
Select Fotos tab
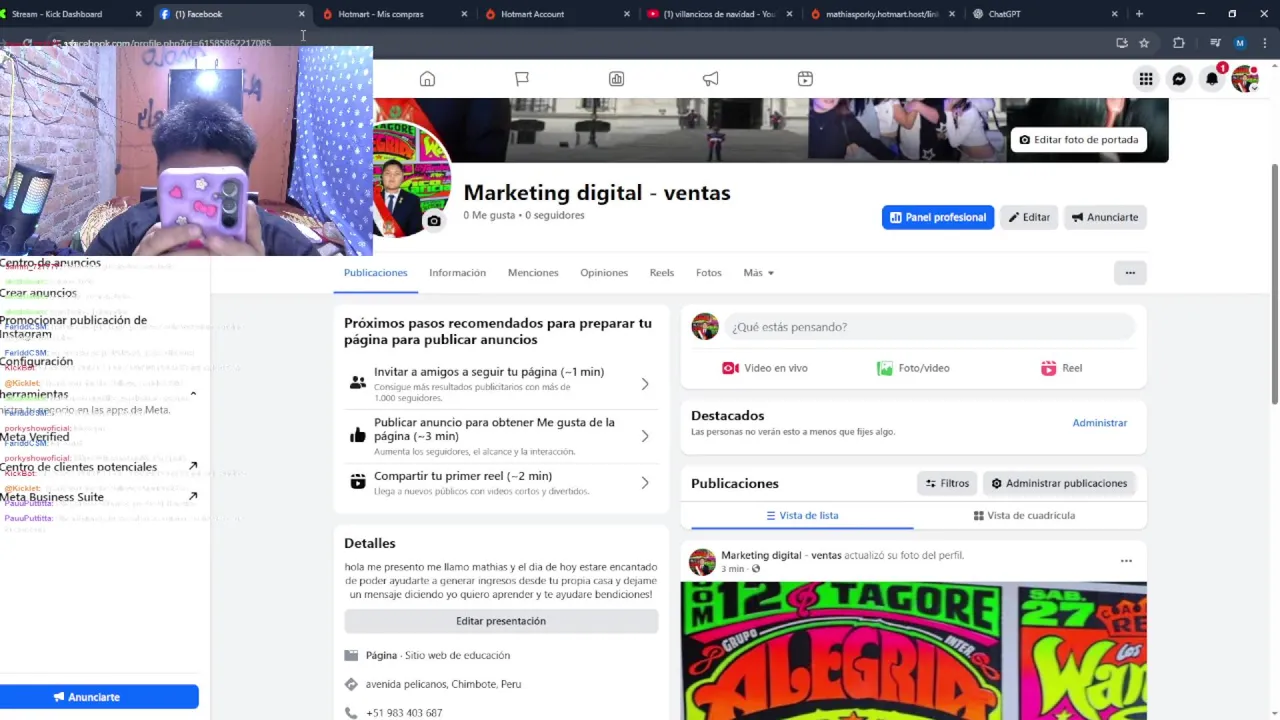[x=709, y=273]
